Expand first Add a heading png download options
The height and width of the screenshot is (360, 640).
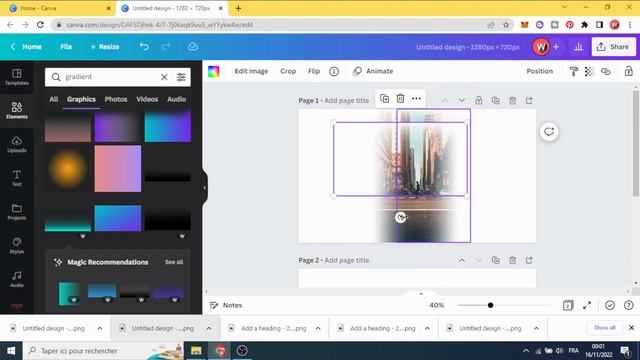(x=318, y=328)
